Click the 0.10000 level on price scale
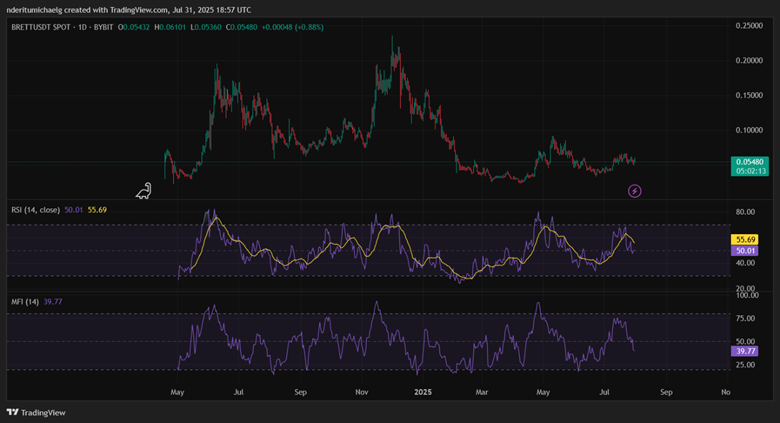The image size is (780, 423). 749,130
